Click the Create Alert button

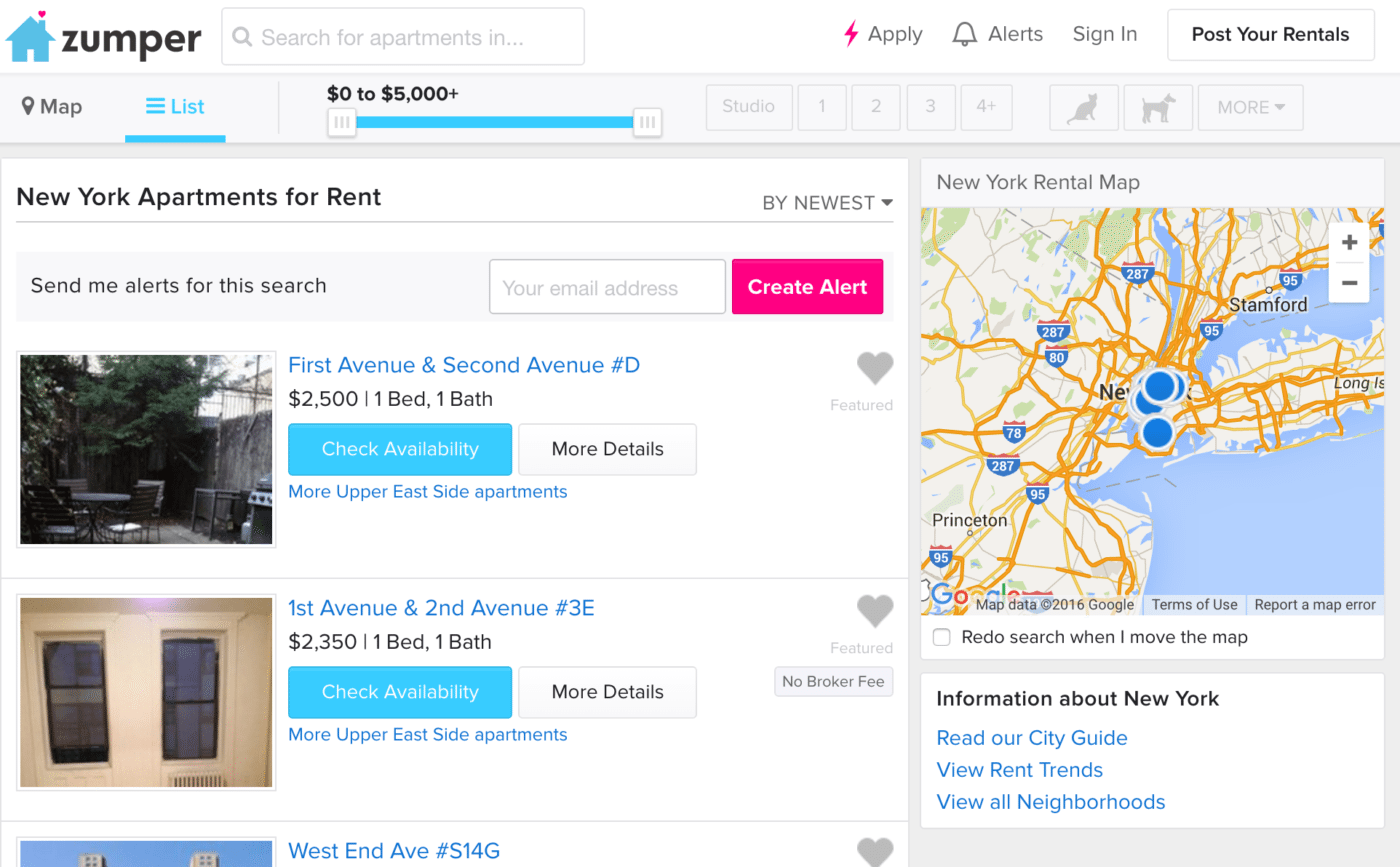(x=807, y=287)
